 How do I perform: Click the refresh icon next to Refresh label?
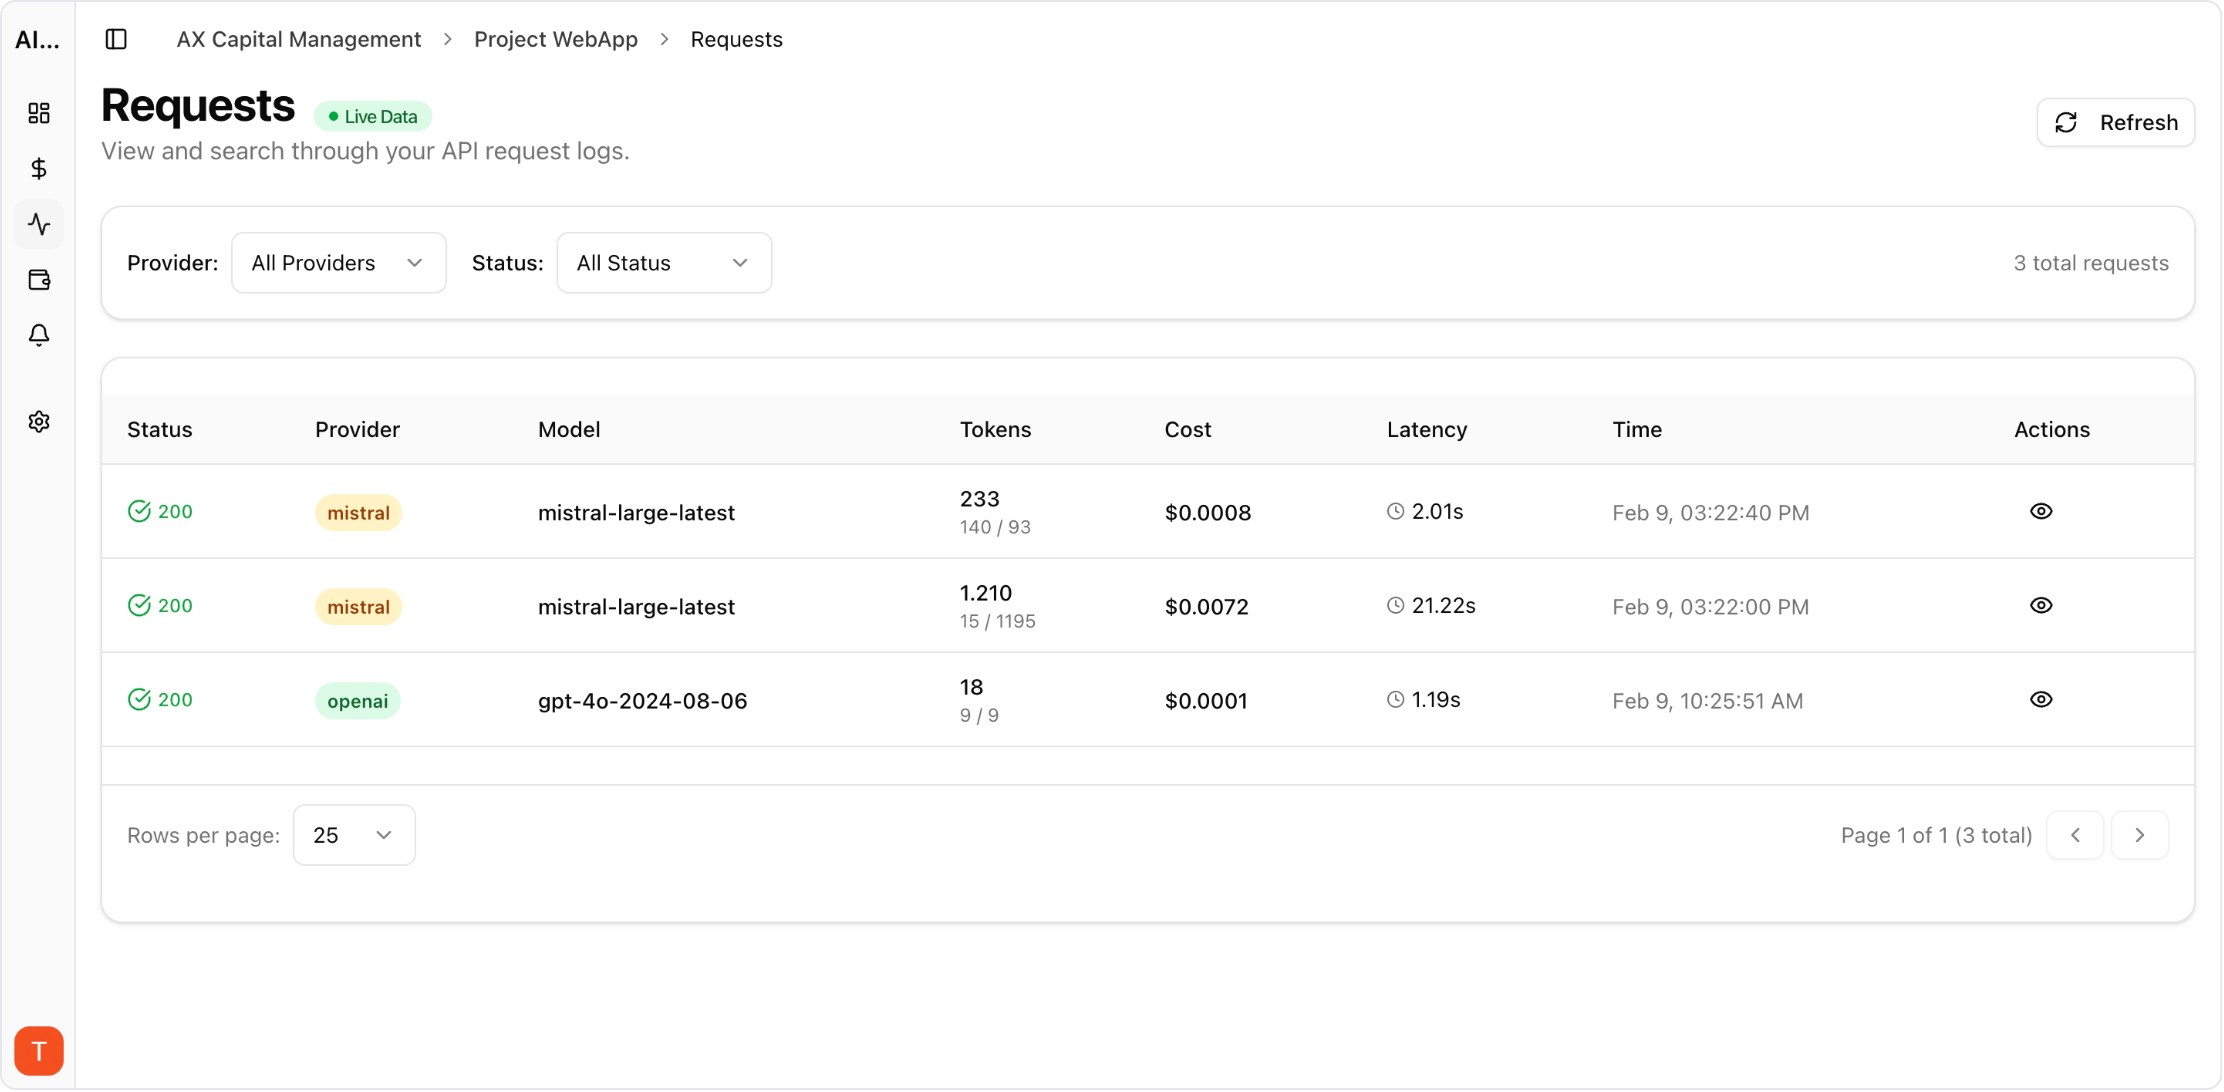click(x=2068, y=122)
